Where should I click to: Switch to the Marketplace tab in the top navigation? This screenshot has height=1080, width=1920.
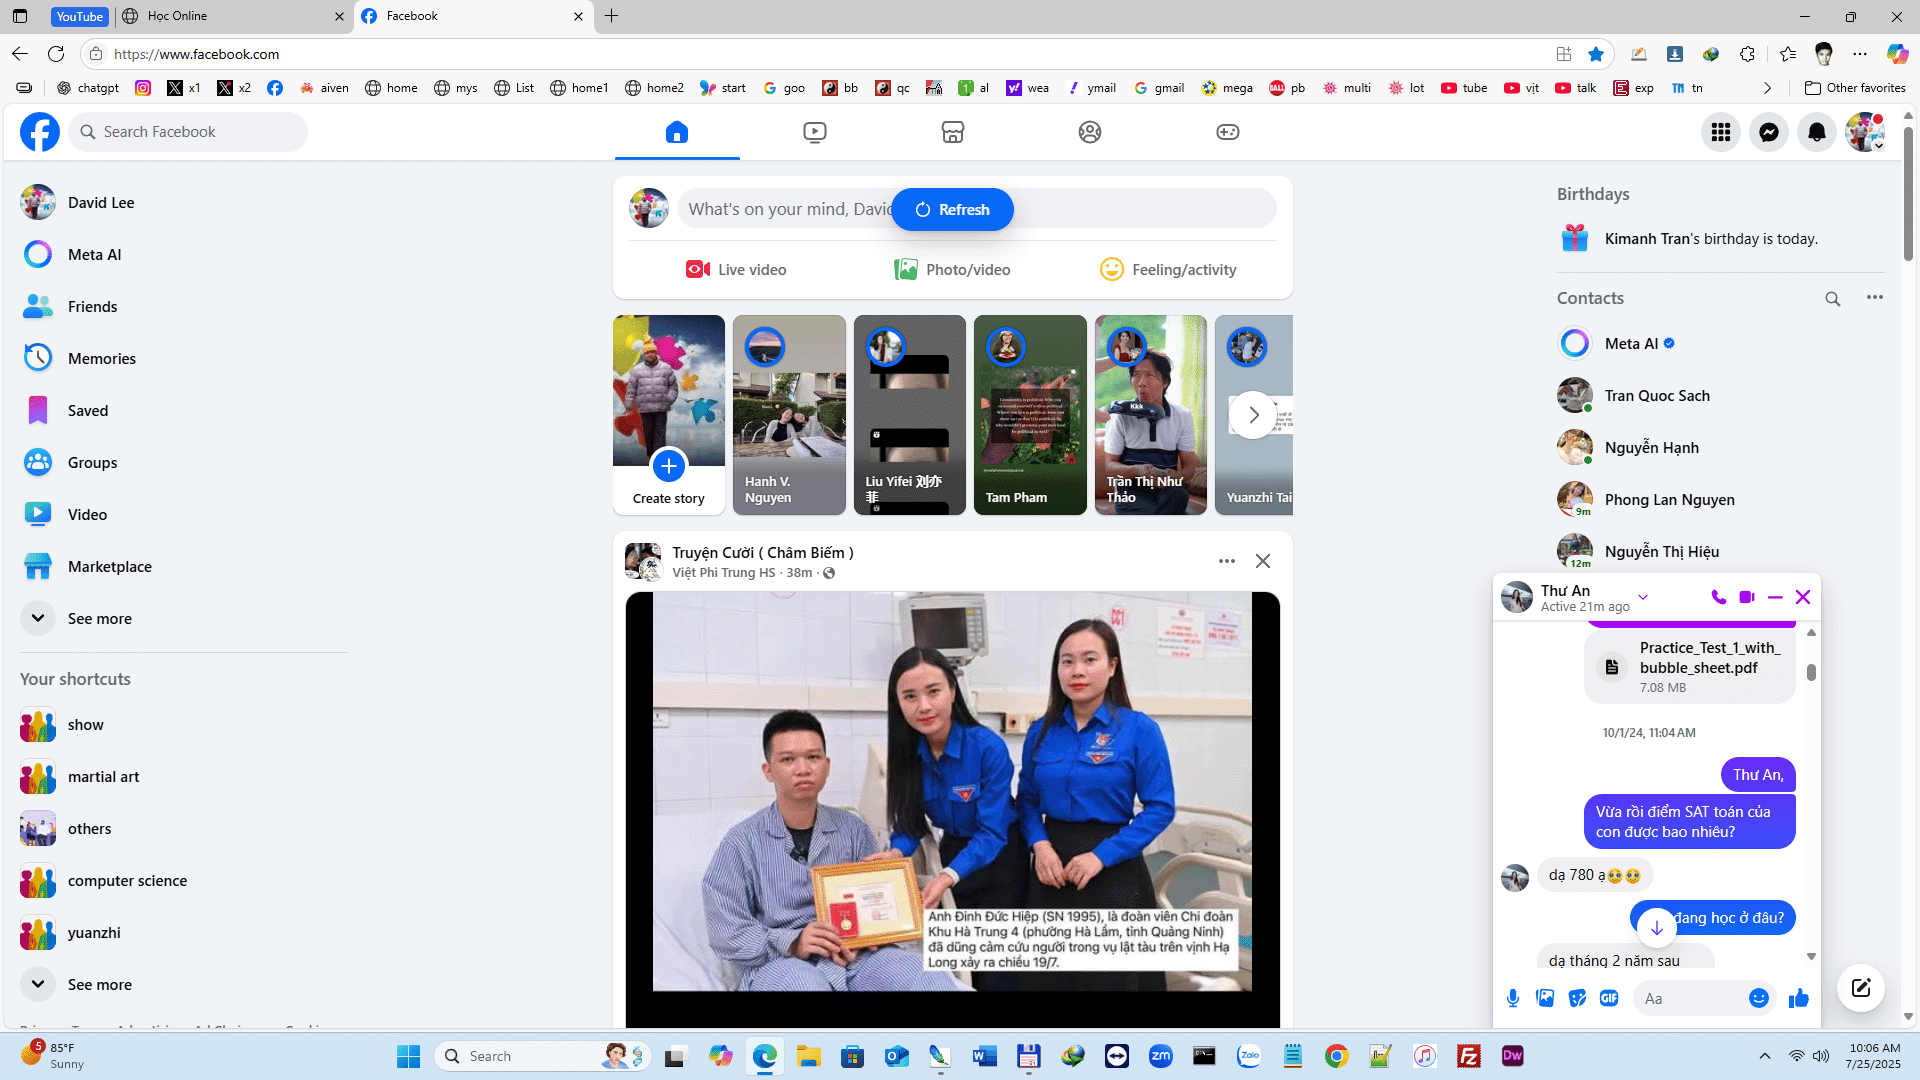952,132
